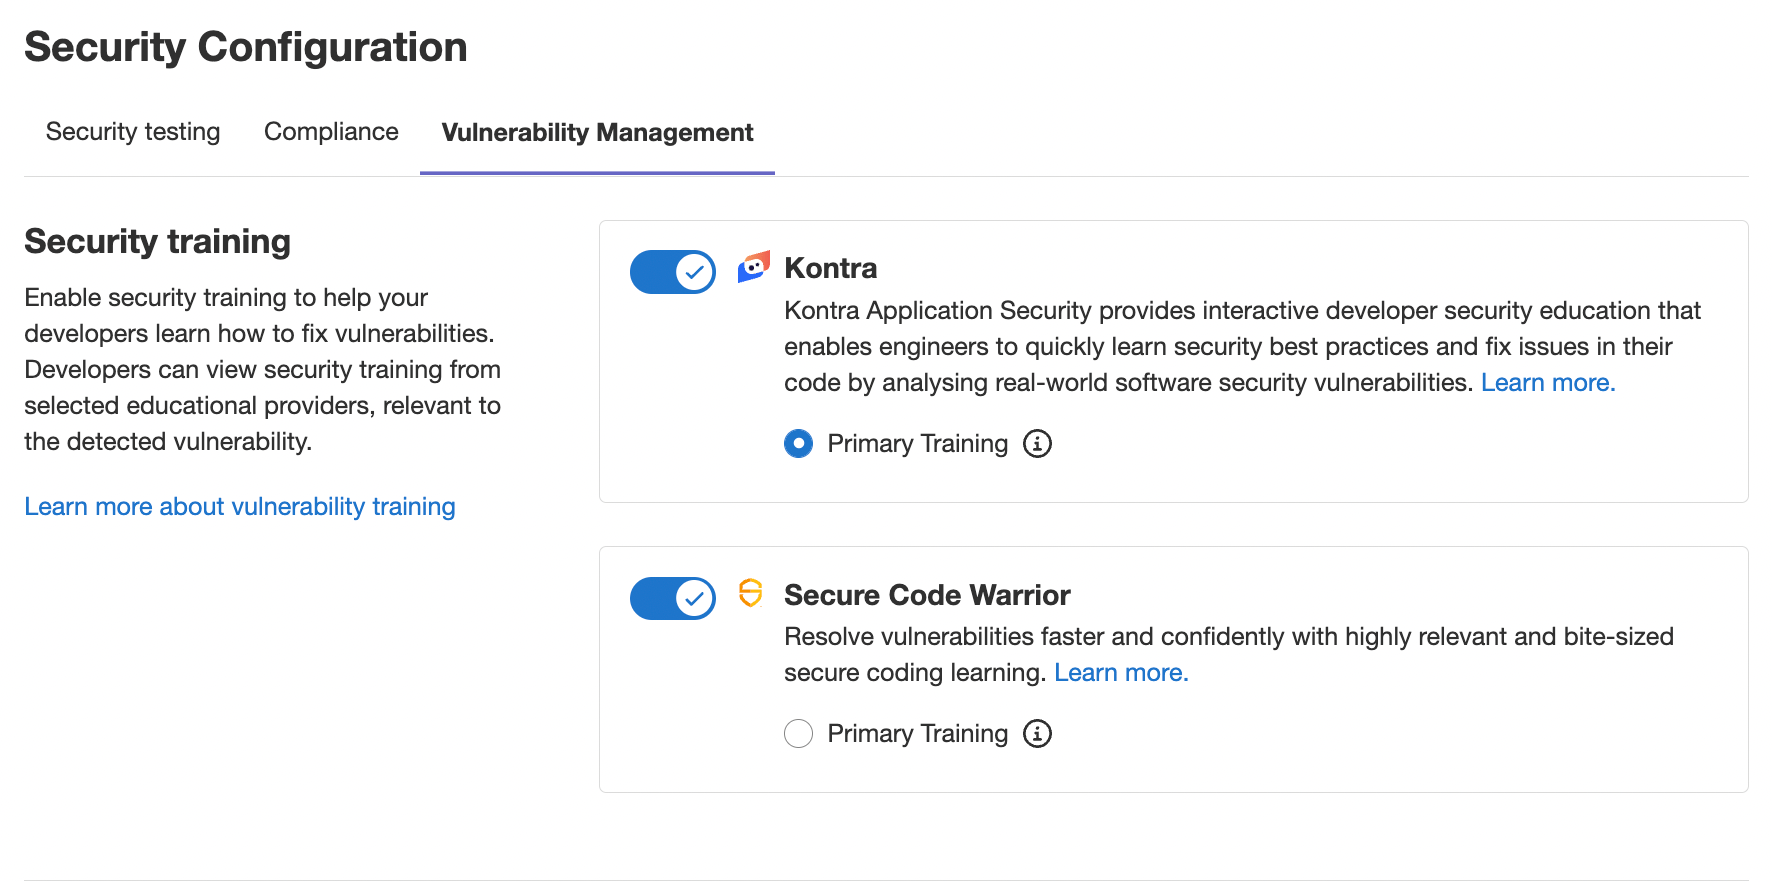Turn off the Secure Code Warrior toggle
The height and width of the screenshot is (882, 1772).
coord(672,598)
